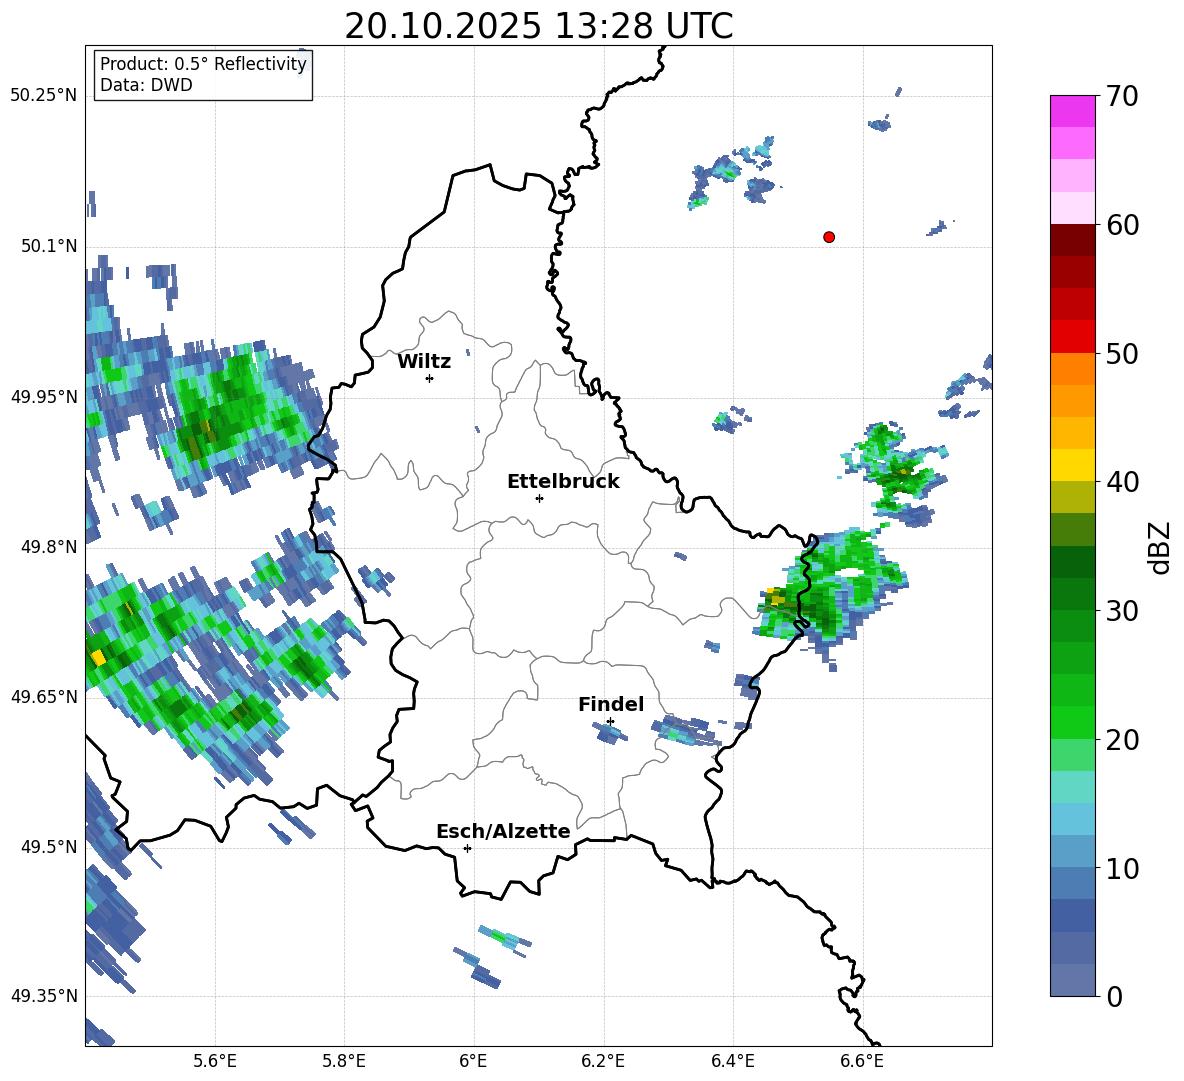The height and width of the screenshot is (1081, 1184).
Task: Click the 10 value on the colorbar
Action: pyautogui.click(x=1122, y=868)
